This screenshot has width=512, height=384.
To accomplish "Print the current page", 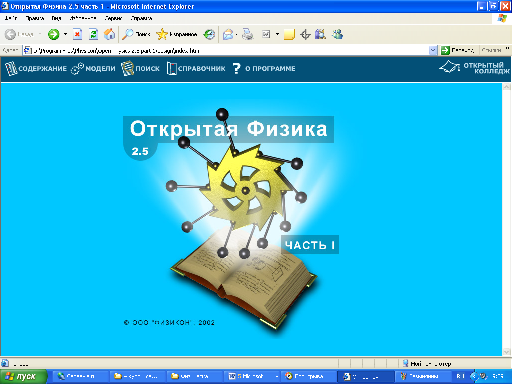I will click(248, 34).
